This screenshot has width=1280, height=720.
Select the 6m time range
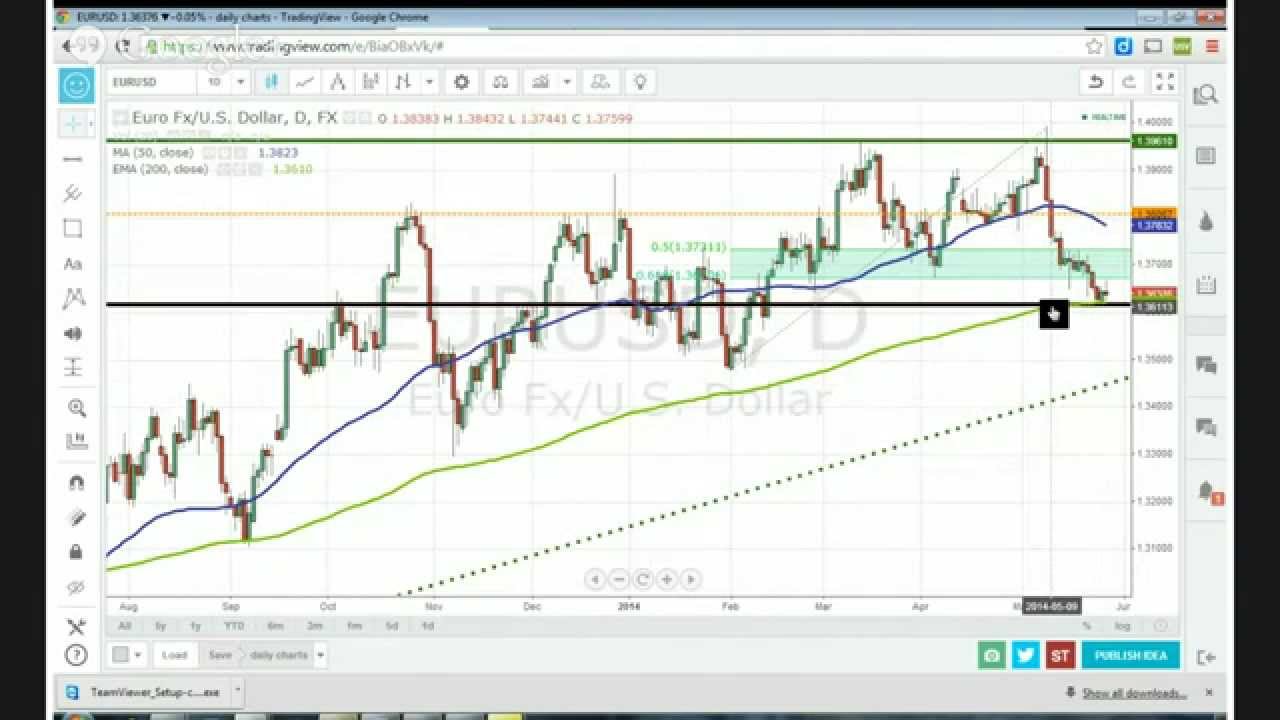coord(275,626)
